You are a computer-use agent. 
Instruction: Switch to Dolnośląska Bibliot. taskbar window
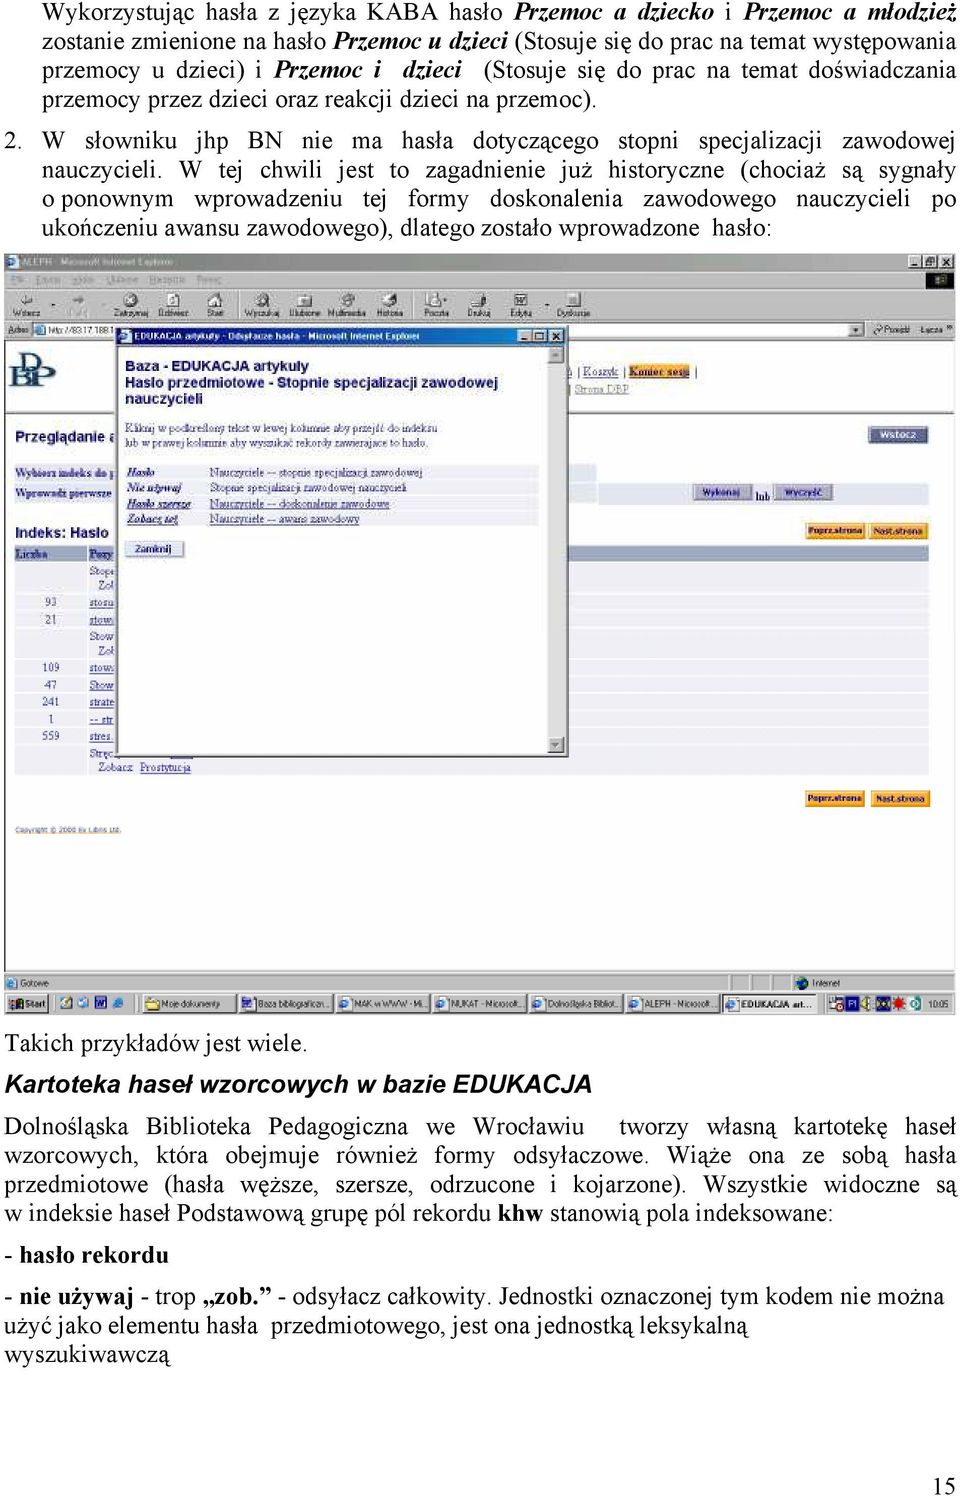576,1003
